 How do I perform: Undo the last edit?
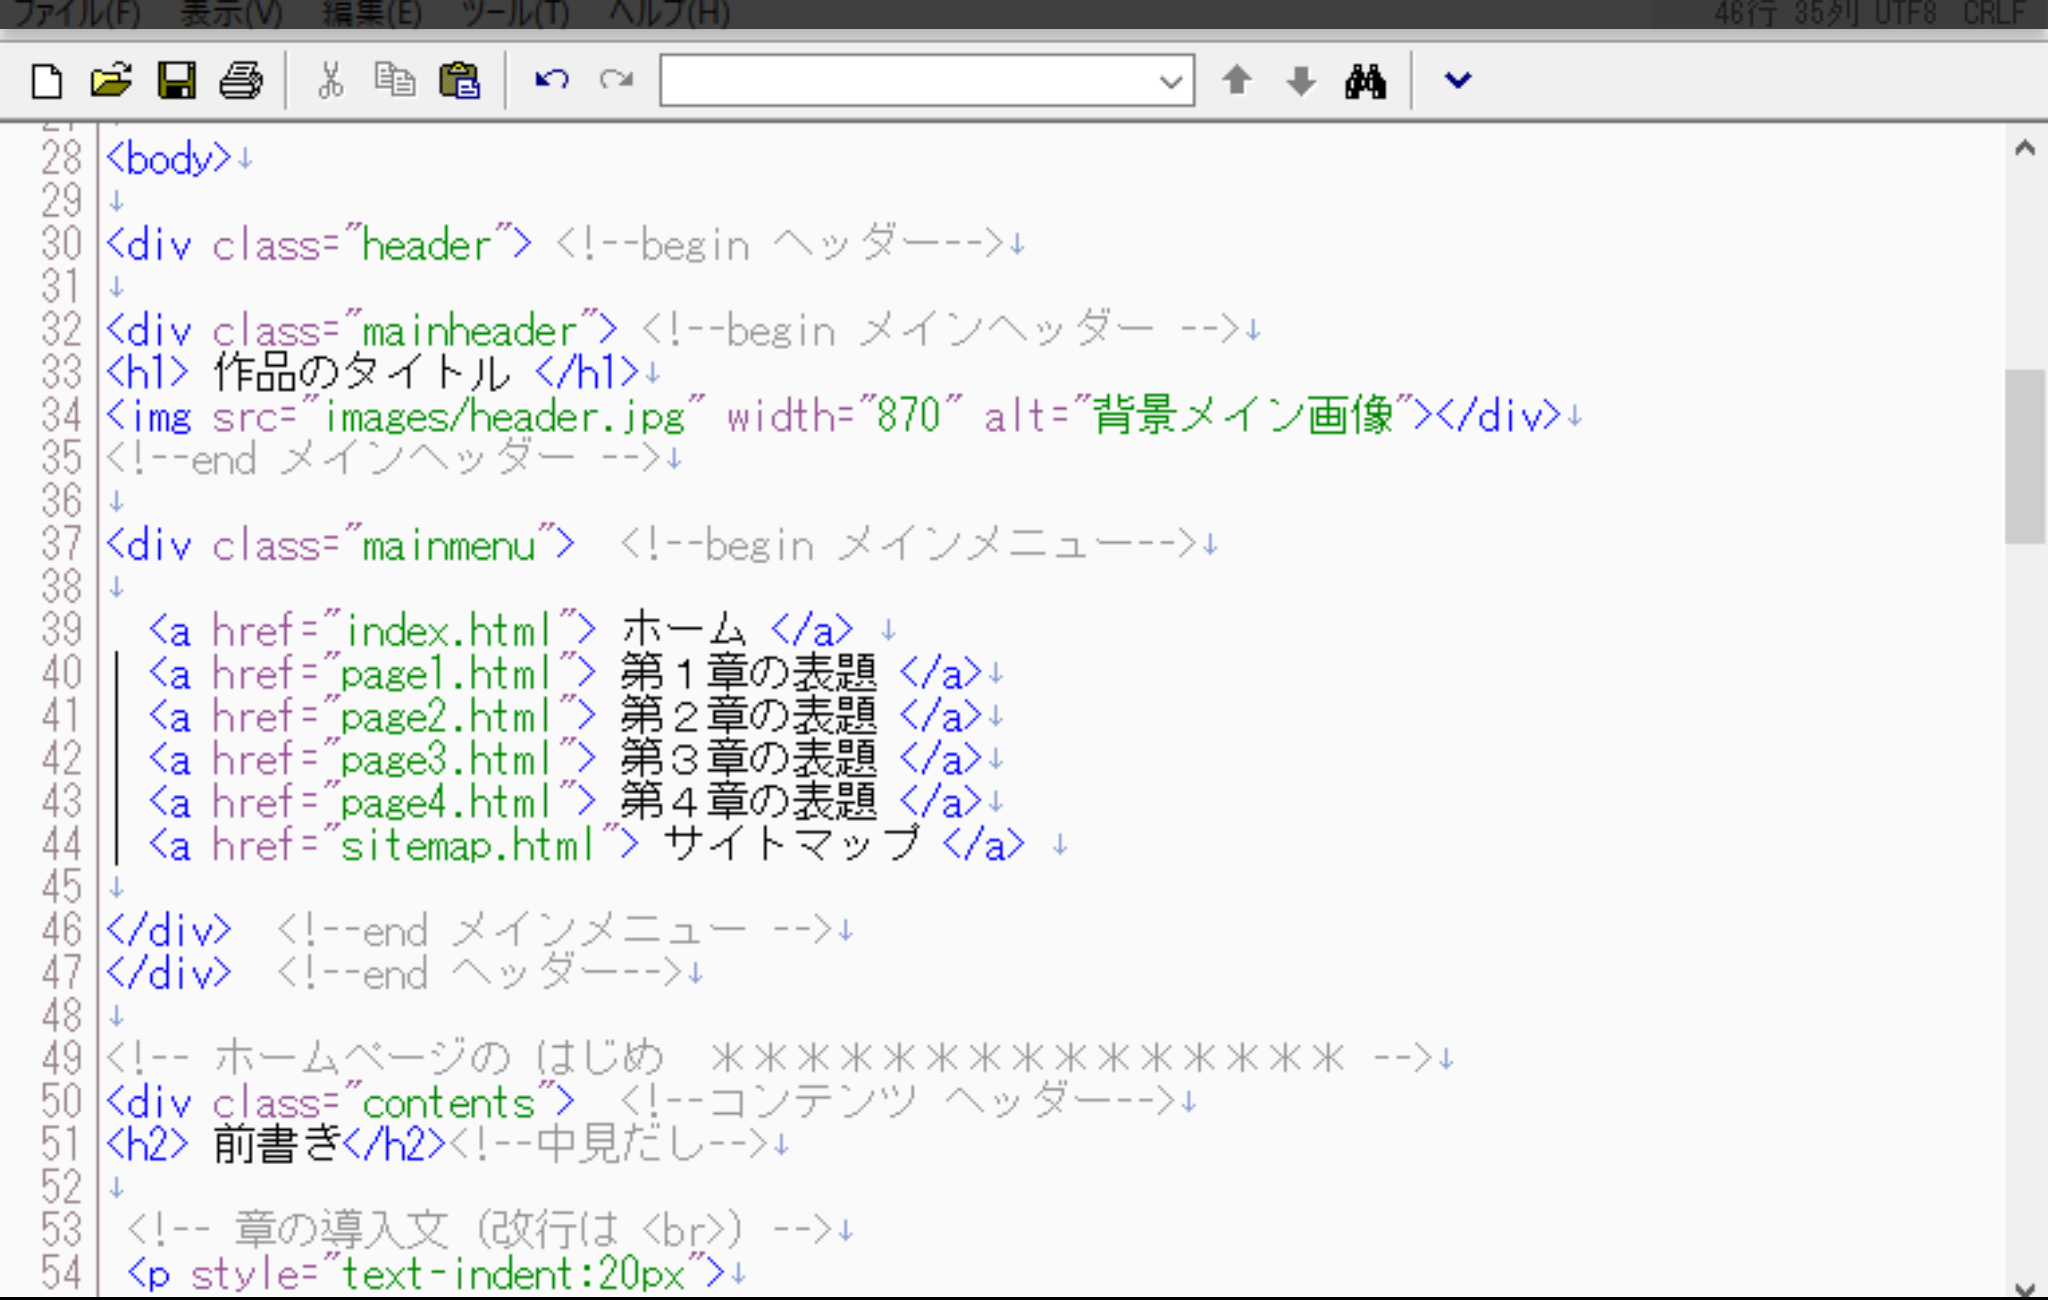point(551,80)
